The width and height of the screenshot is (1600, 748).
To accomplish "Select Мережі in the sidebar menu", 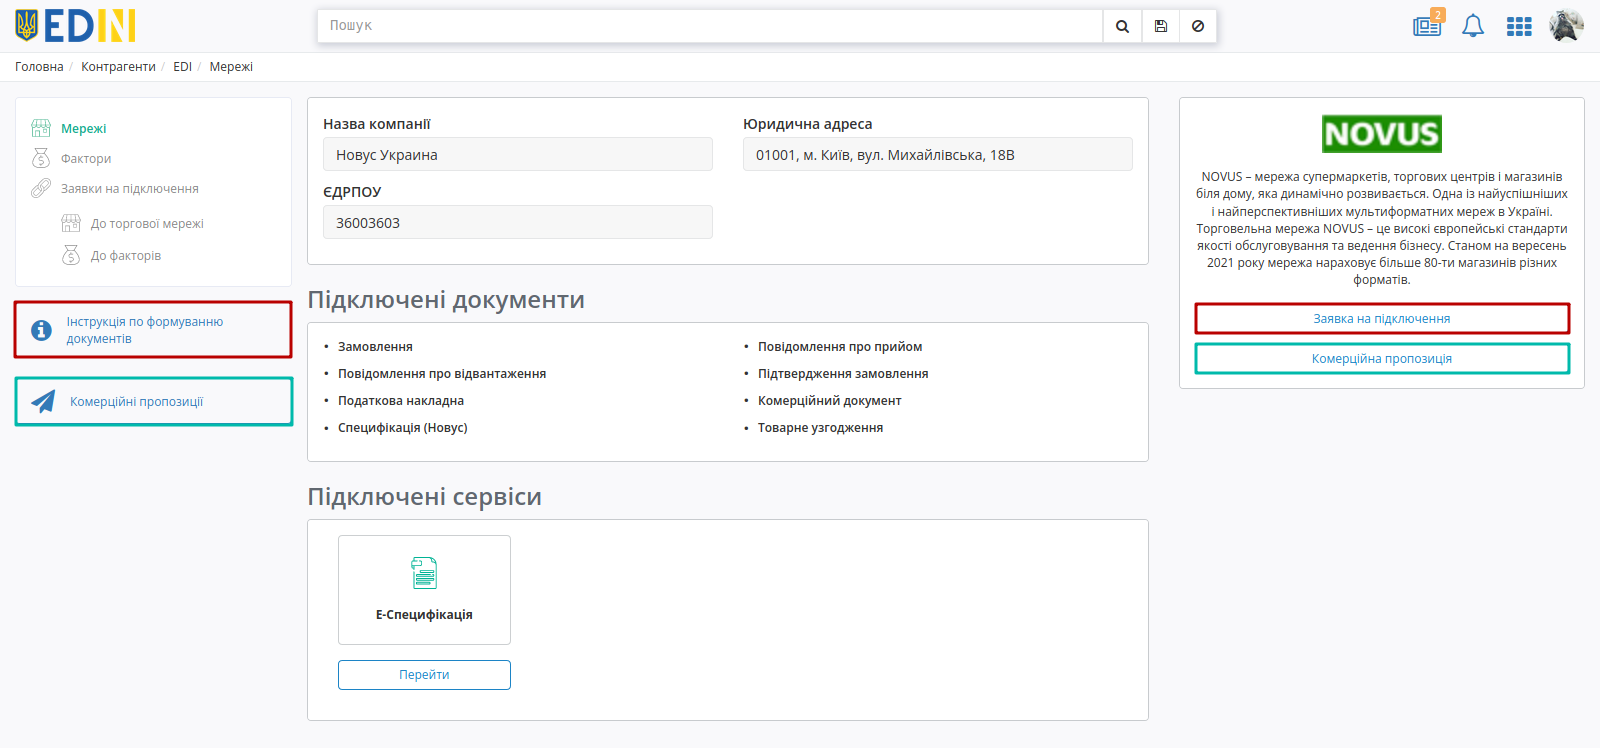I will (x=83, y=128).
